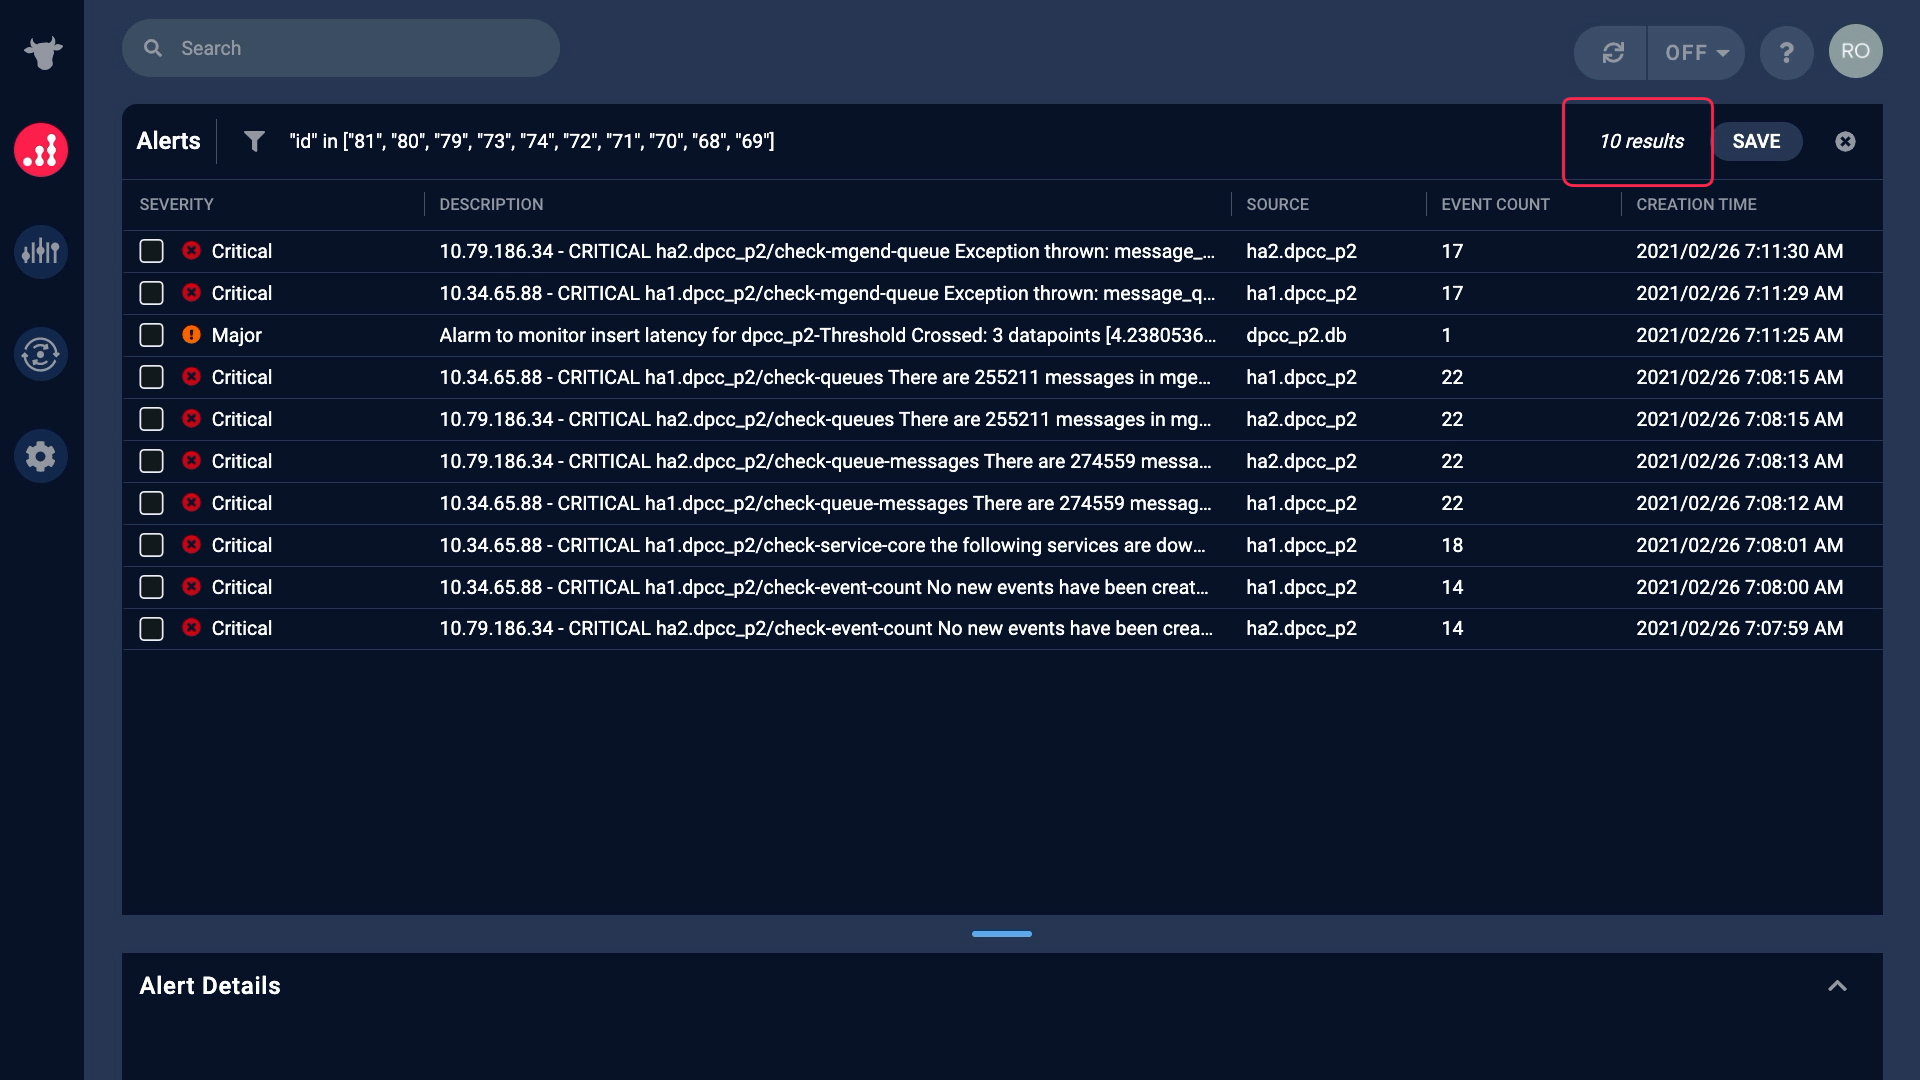Click the filter funnel icon
This screenshot has width=1920, height=1080.
pyautogui.click(x=254, y=141)
